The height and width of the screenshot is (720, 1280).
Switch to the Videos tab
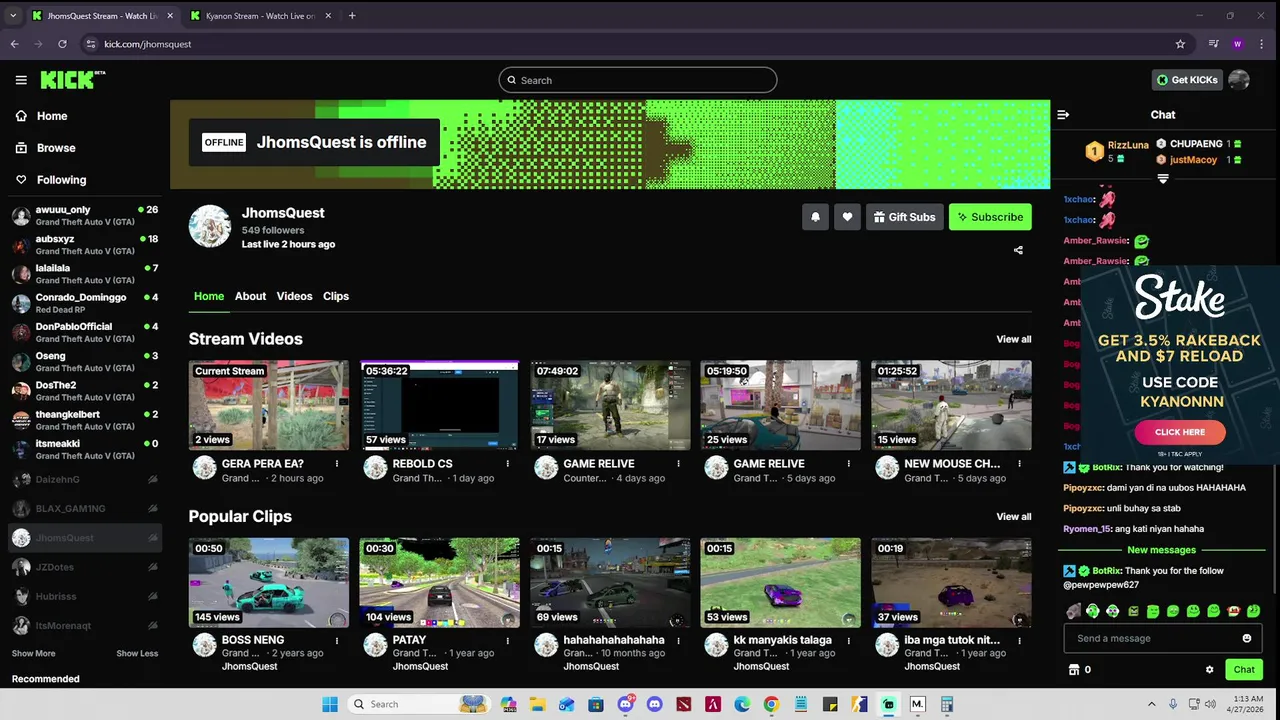tap(294, 296)
